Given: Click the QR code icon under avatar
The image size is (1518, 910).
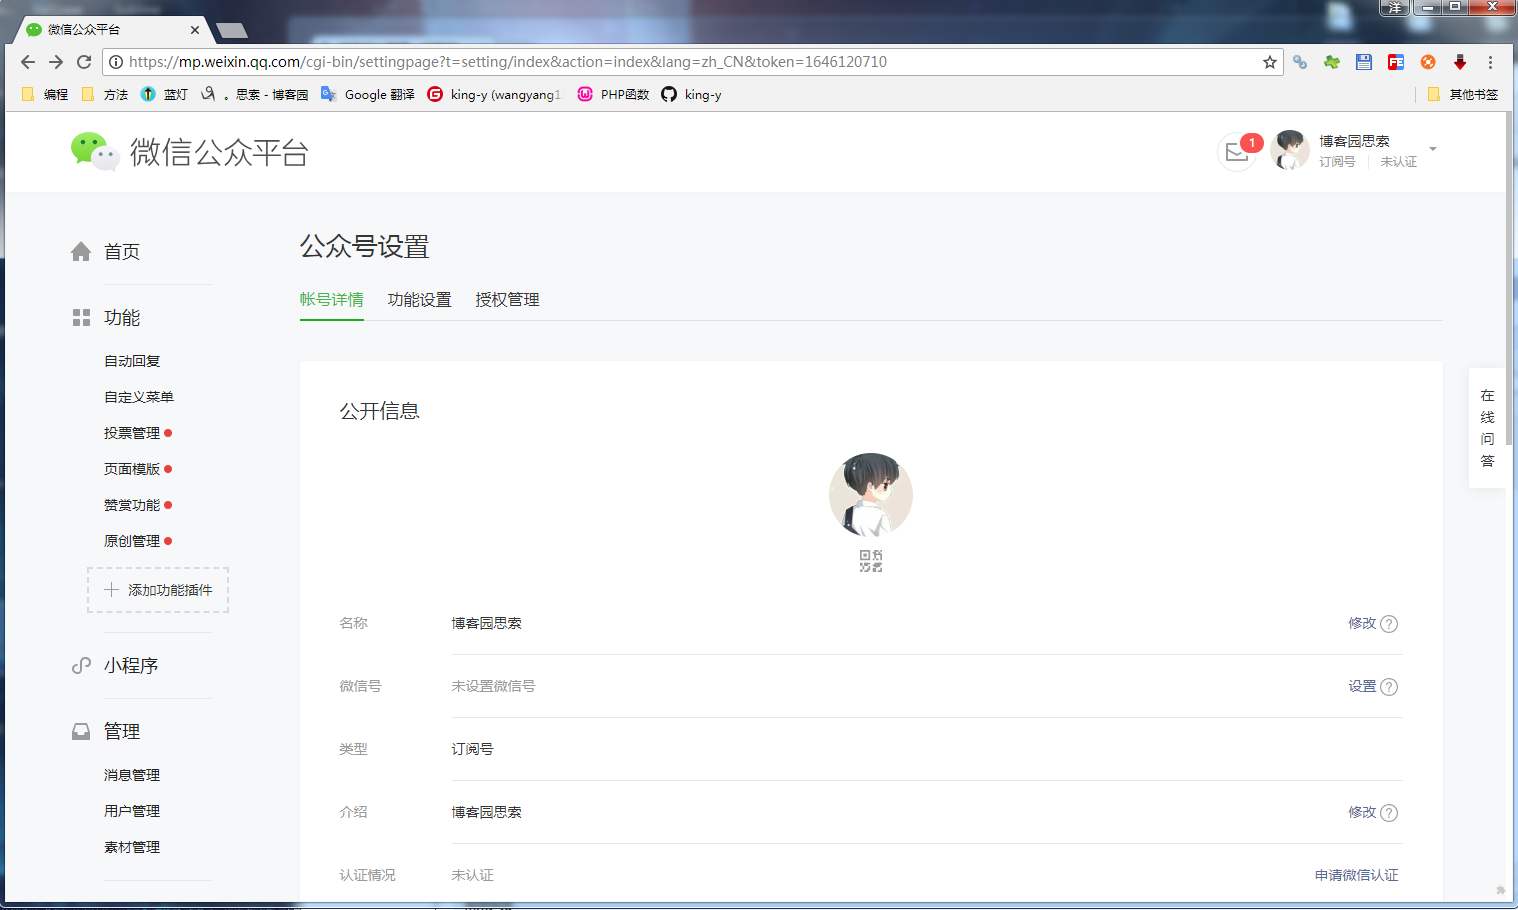Looking at the screenshot, I should pos(871,560).
